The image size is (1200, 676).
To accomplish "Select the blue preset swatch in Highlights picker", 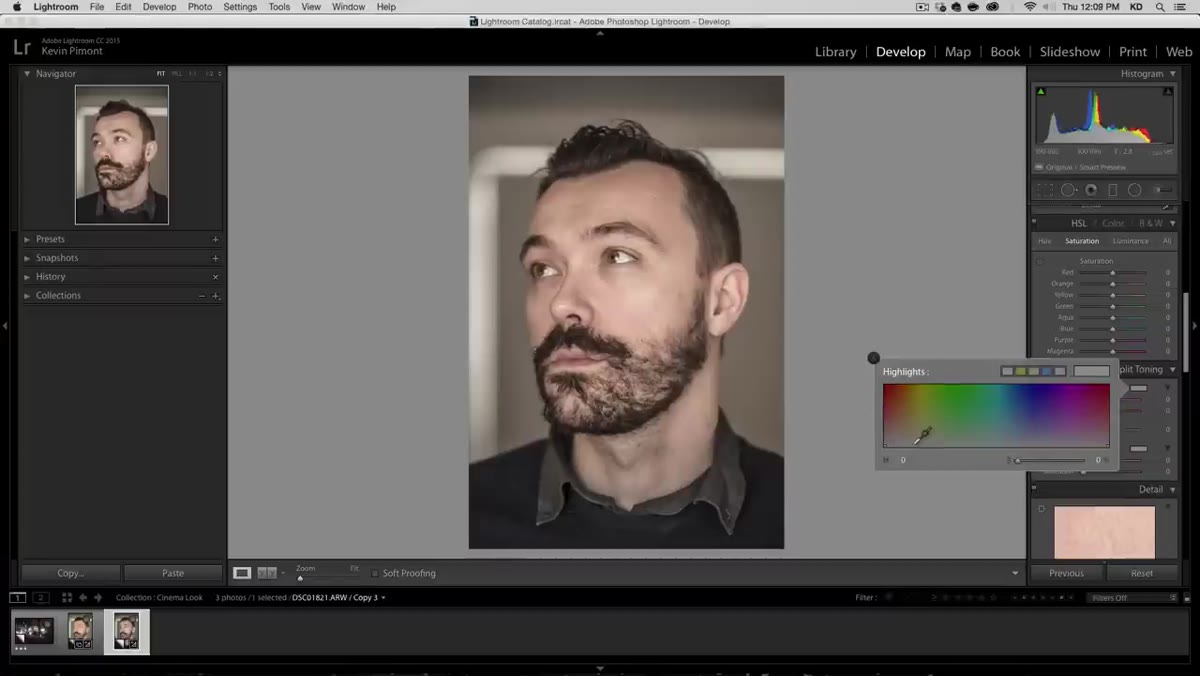I will pyautogui.click(x=1047, y=371).
